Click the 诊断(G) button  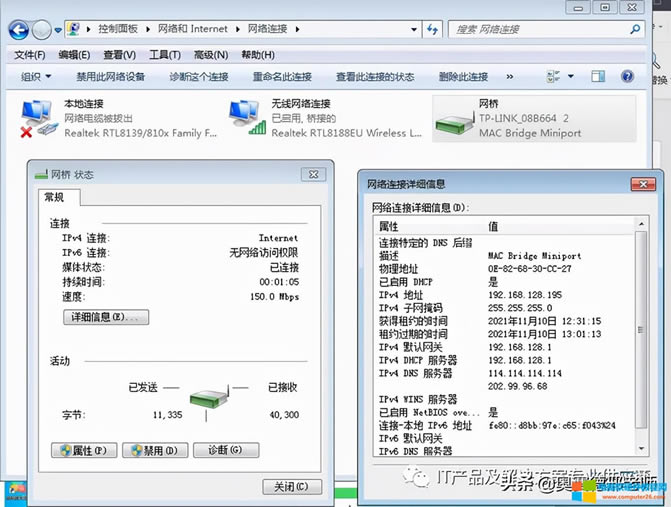(x=226, y=450)
